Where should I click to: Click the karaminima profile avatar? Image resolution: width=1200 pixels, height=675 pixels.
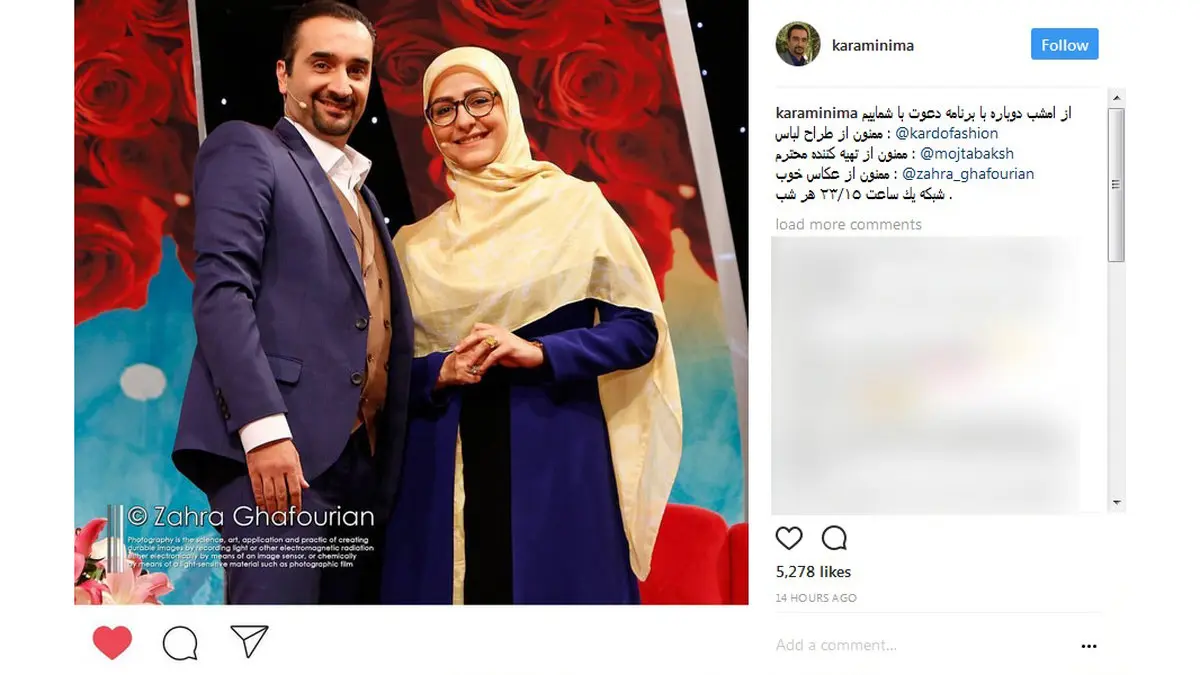(798, 44)
